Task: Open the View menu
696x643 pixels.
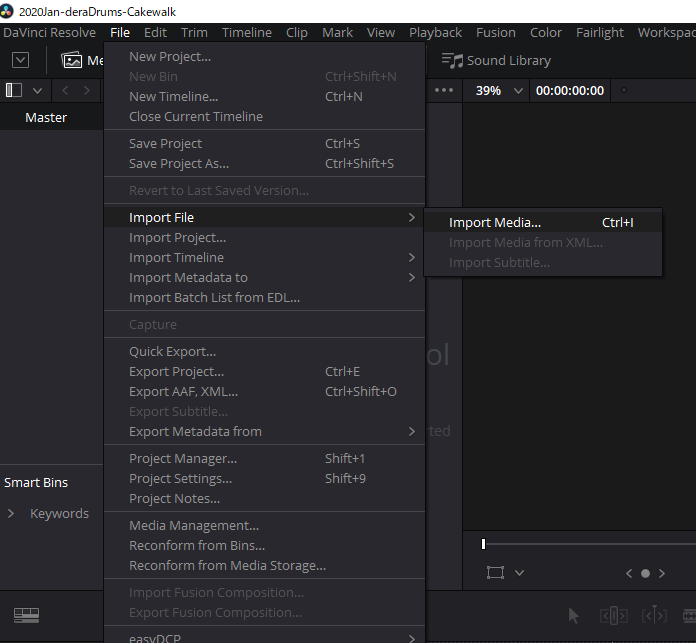Action: (x=381, y=32)
